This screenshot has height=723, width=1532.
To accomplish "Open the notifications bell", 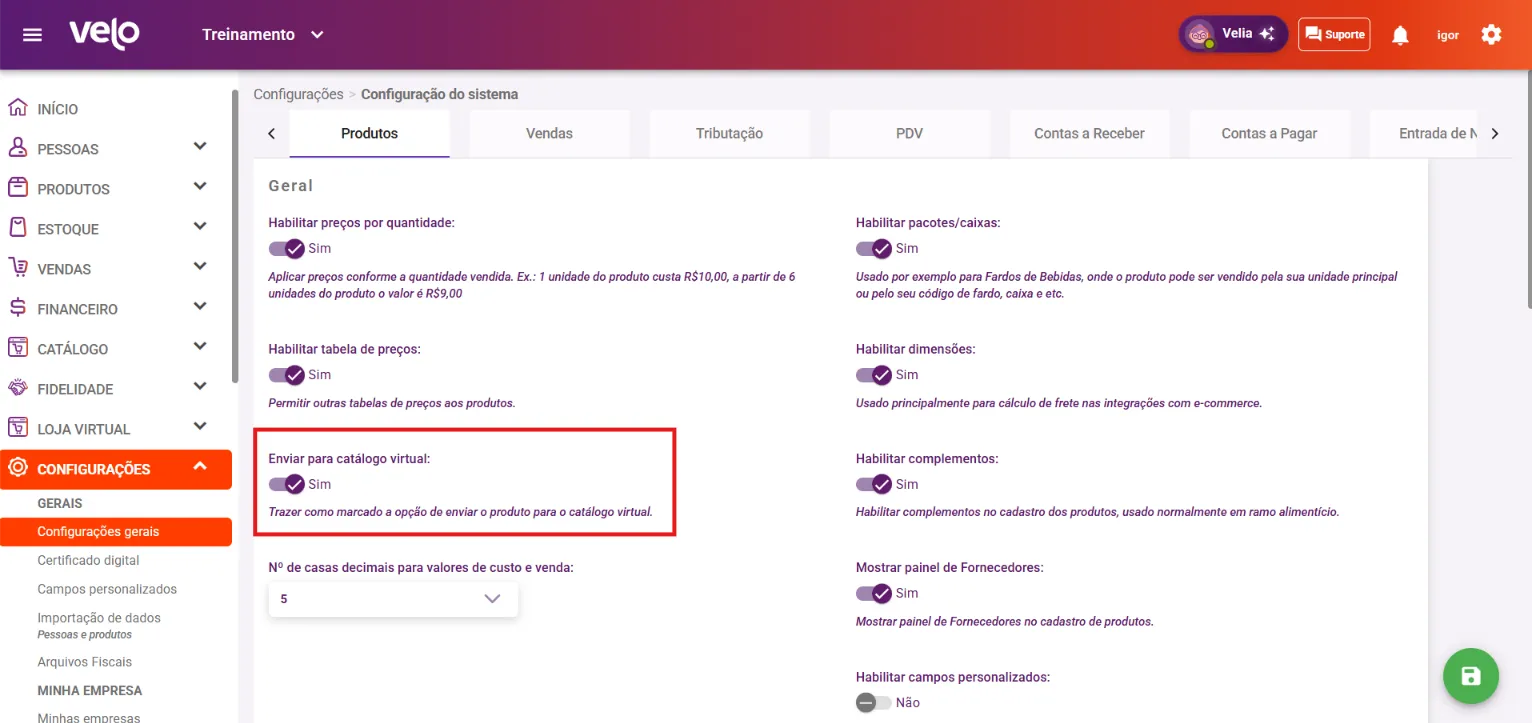I will point(1400,35).
